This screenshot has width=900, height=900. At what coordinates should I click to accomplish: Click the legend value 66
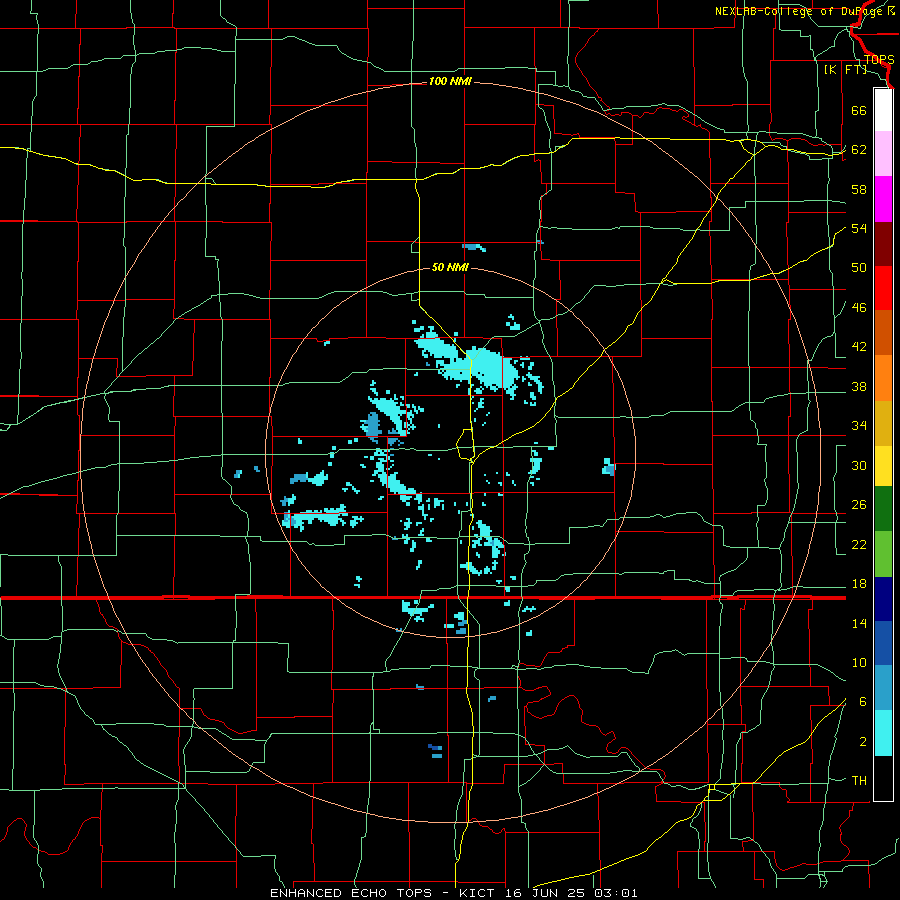[x=859, y=110]
